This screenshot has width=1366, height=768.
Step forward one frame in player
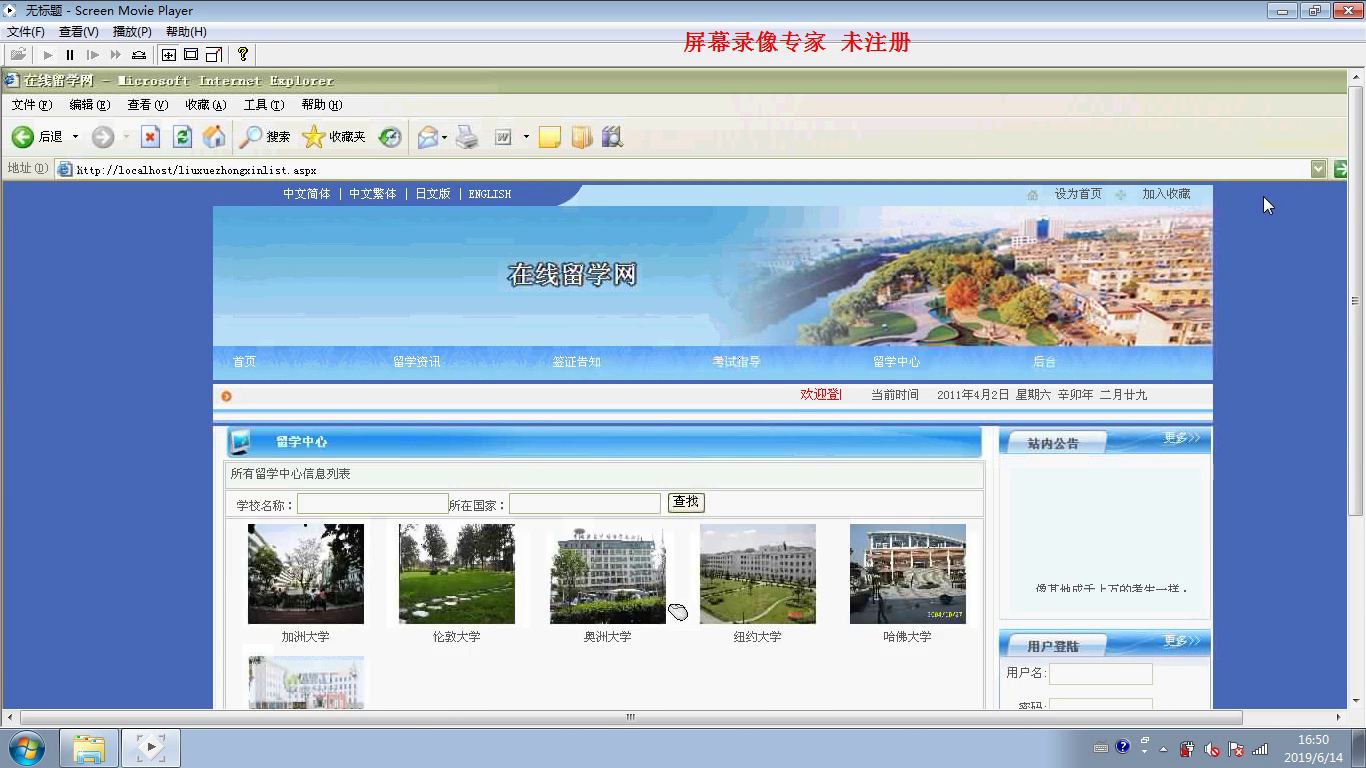(x=93, y=55)
